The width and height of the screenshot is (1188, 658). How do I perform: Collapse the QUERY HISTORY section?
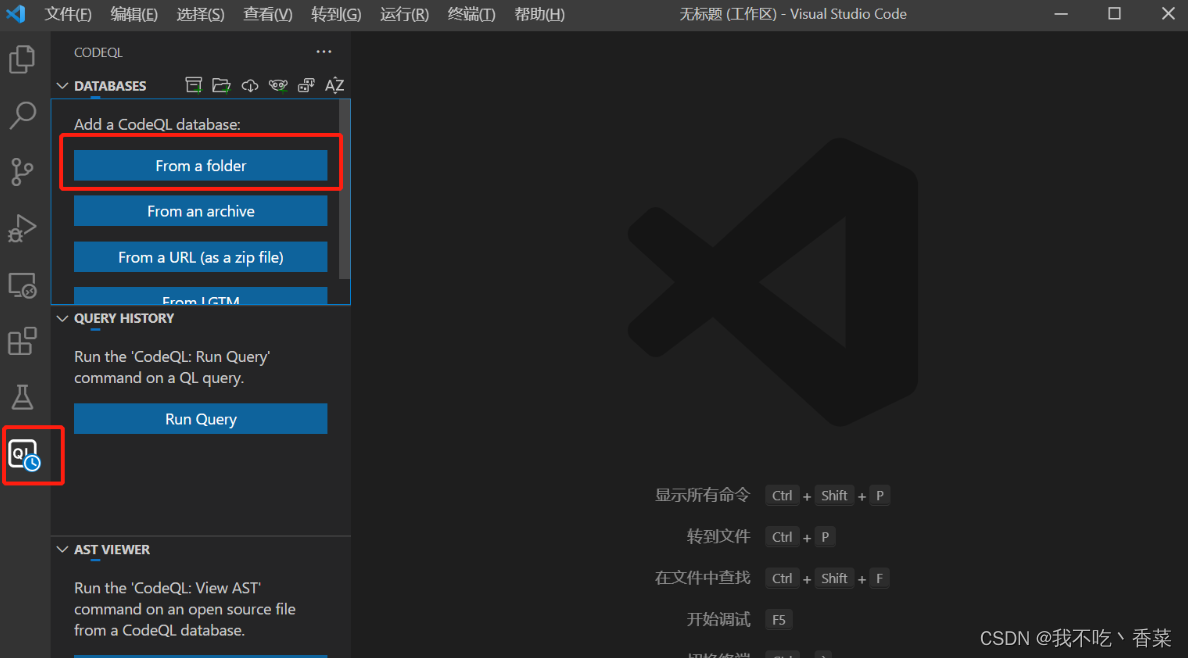coord(63,318)
